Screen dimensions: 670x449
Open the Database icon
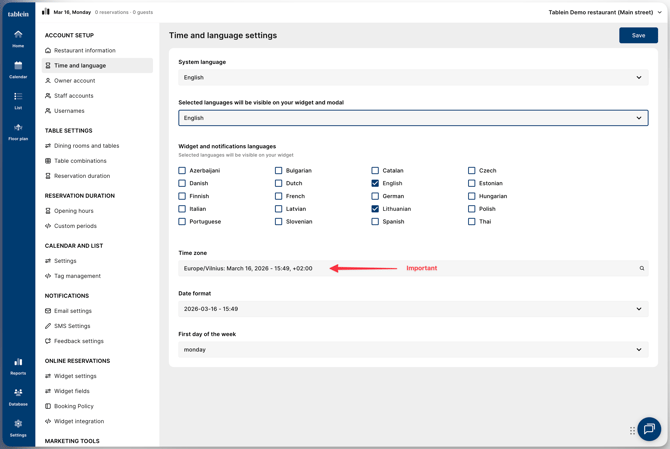point(18,396)
